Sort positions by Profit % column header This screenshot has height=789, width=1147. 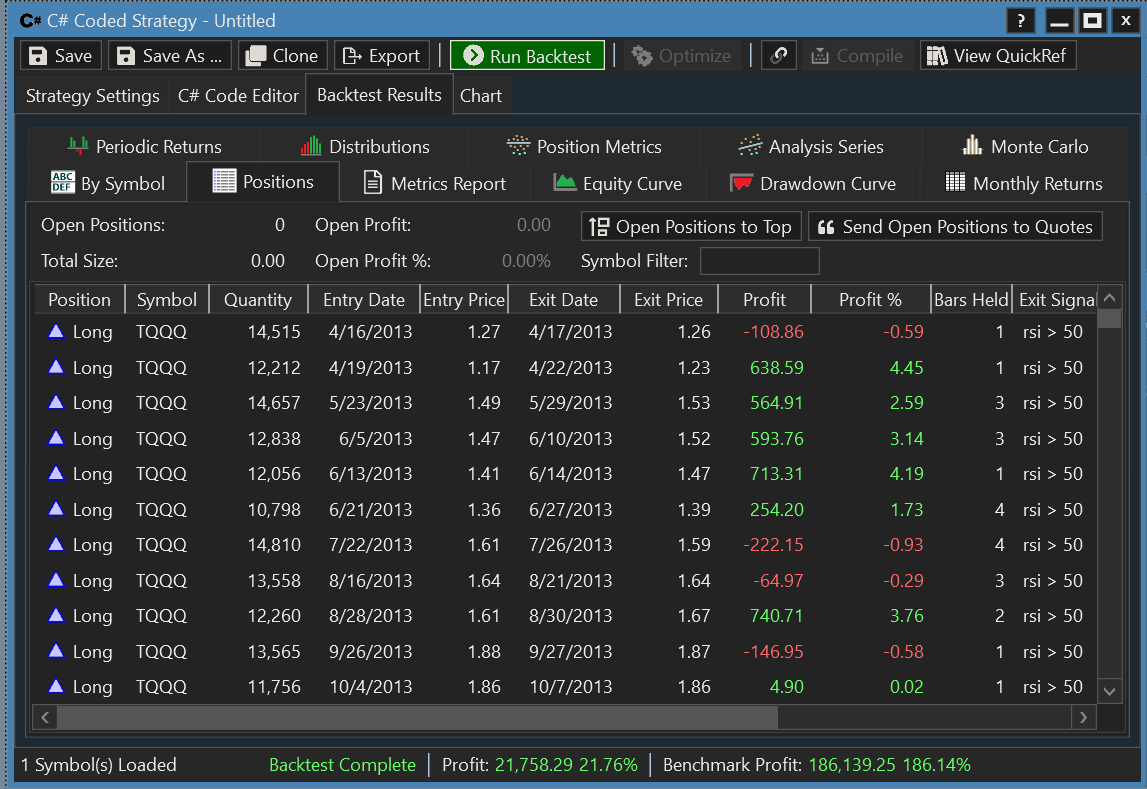coord(870,300)
